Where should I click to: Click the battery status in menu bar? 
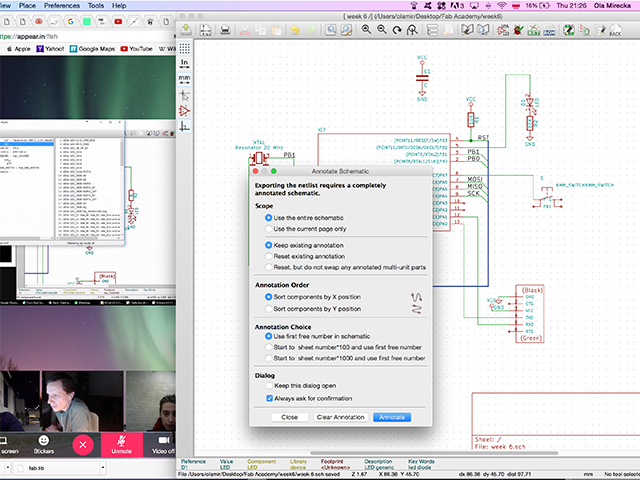538,5
